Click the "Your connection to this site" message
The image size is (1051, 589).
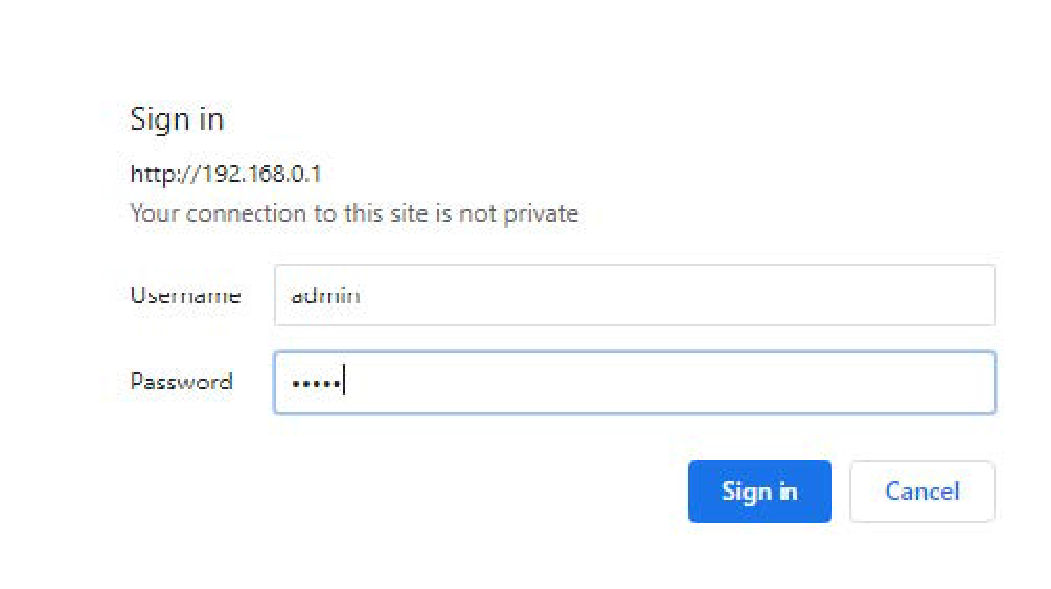pyautogui.click(x=354, y=214)
